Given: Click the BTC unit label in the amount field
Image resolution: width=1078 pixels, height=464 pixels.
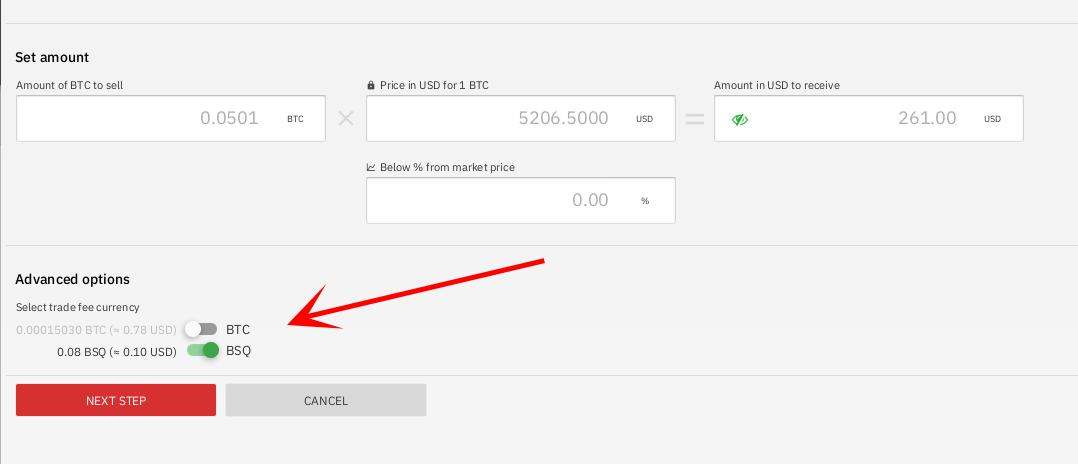Looking at the screenshot, I should coord(295,119).
